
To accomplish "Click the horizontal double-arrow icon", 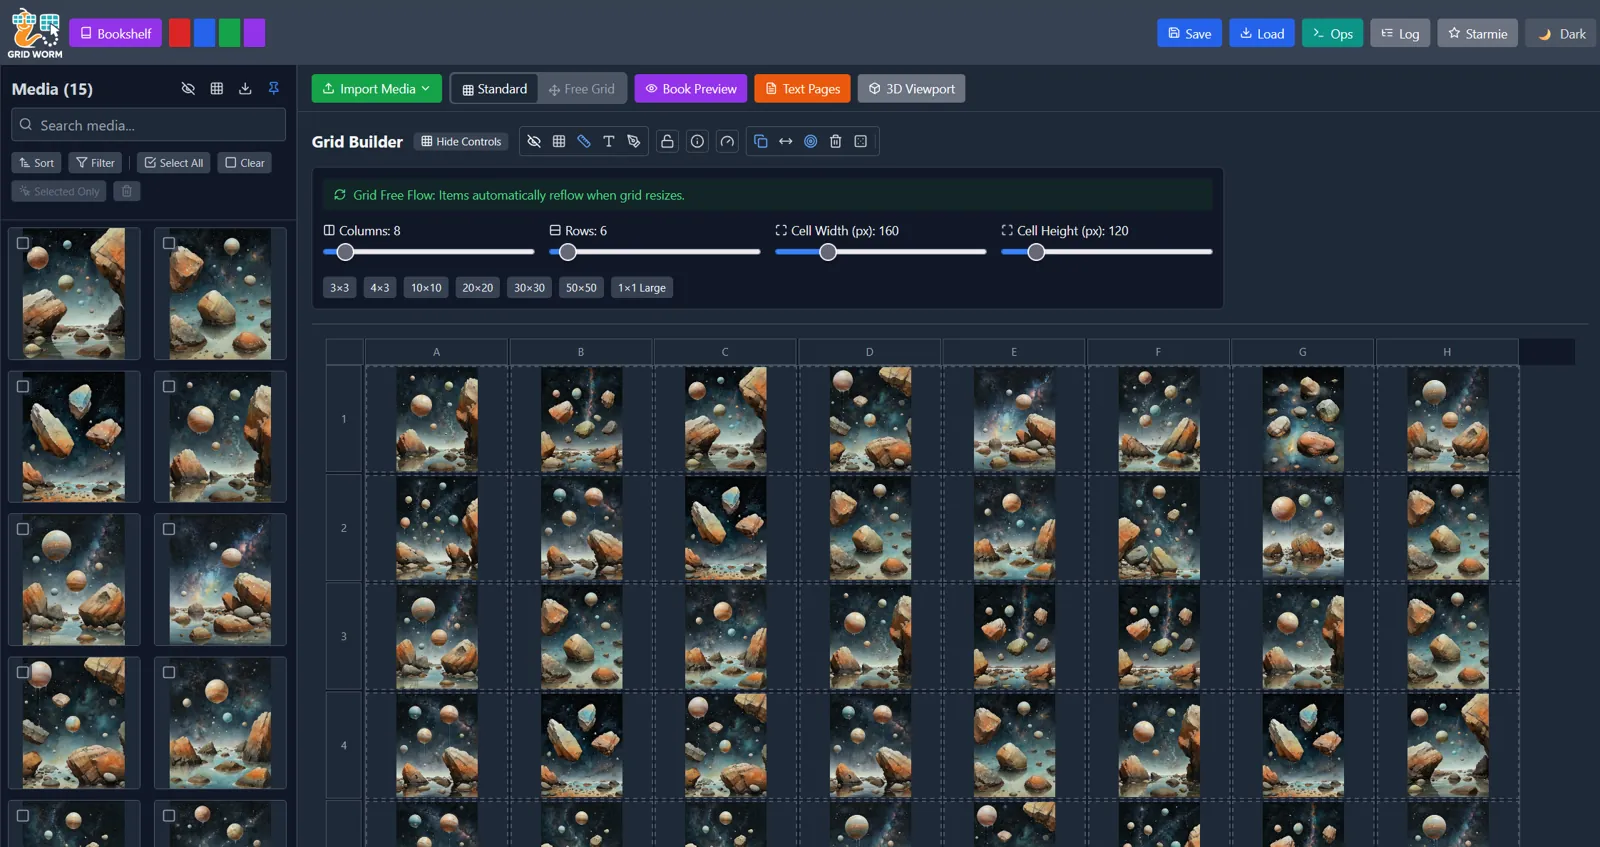I will click(786, 141).
